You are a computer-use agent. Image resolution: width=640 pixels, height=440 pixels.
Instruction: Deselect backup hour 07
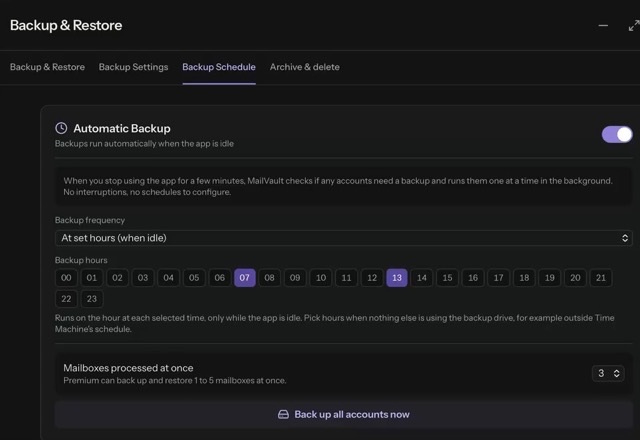245,278
